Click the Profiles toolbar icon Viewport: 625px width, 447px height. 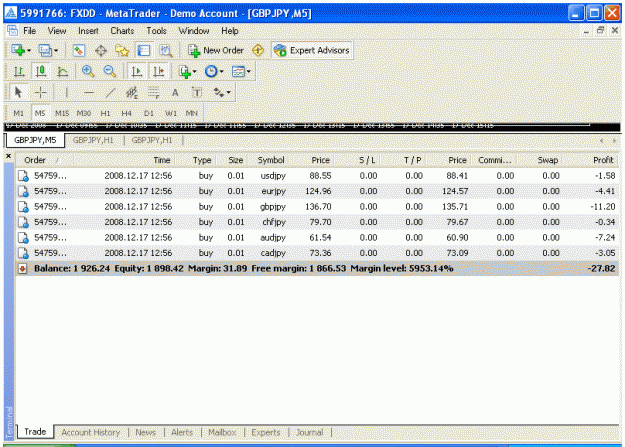click(45, 51)
